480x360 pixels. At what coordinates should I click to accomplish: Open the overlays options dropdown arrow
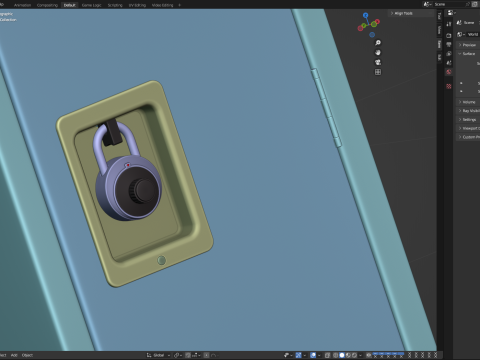click(x=319, y=355)
